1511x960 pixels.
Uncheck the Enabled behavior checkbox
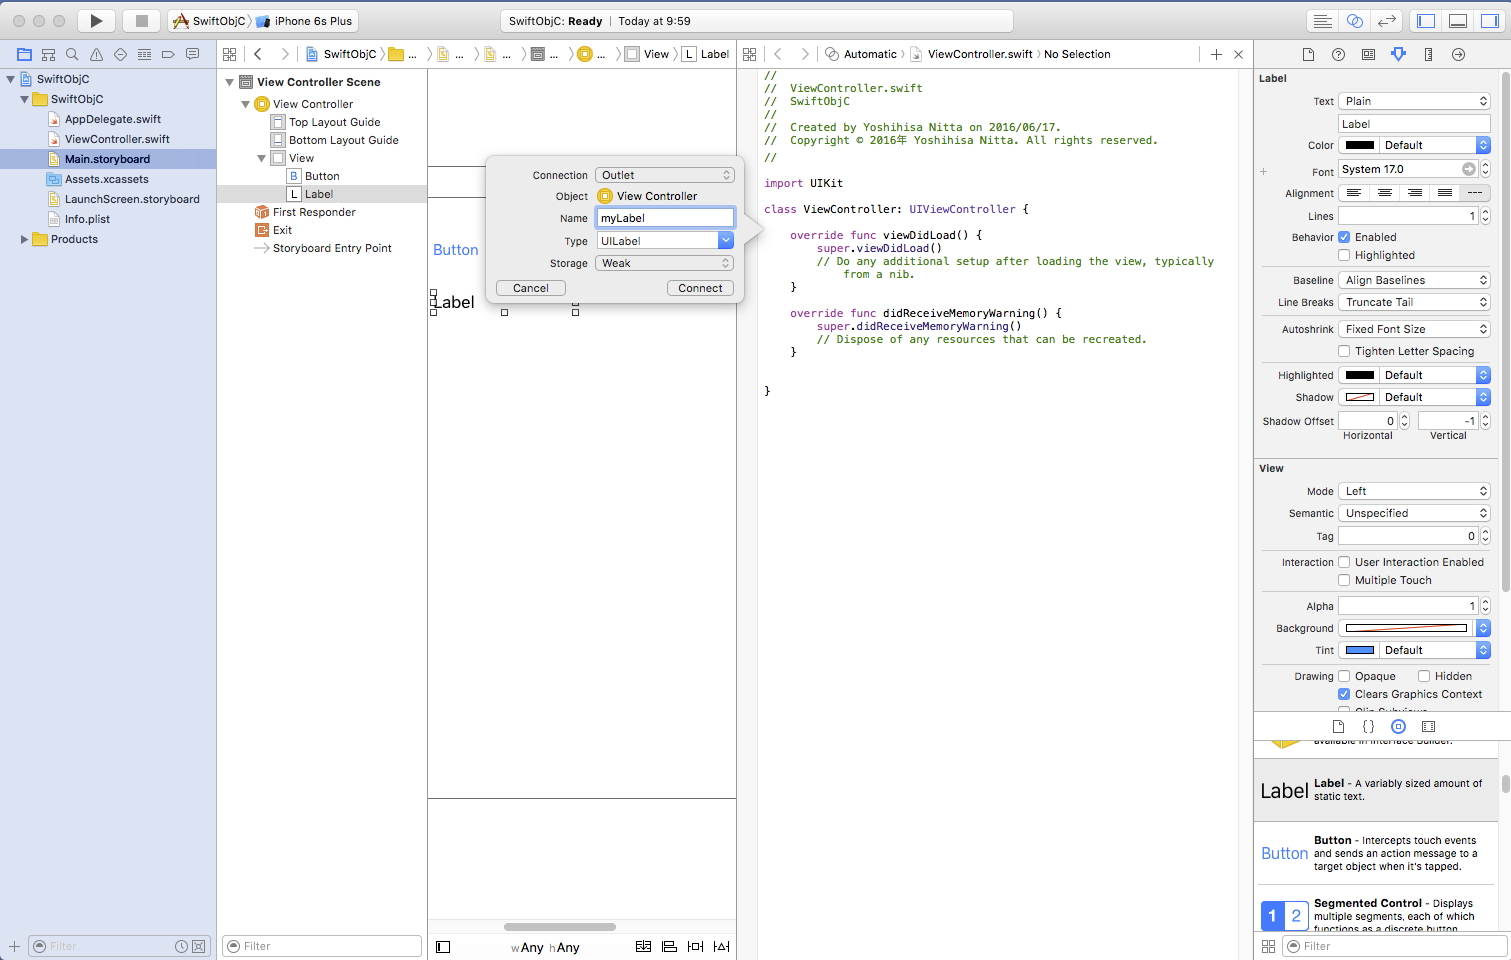click(1344, 237)
